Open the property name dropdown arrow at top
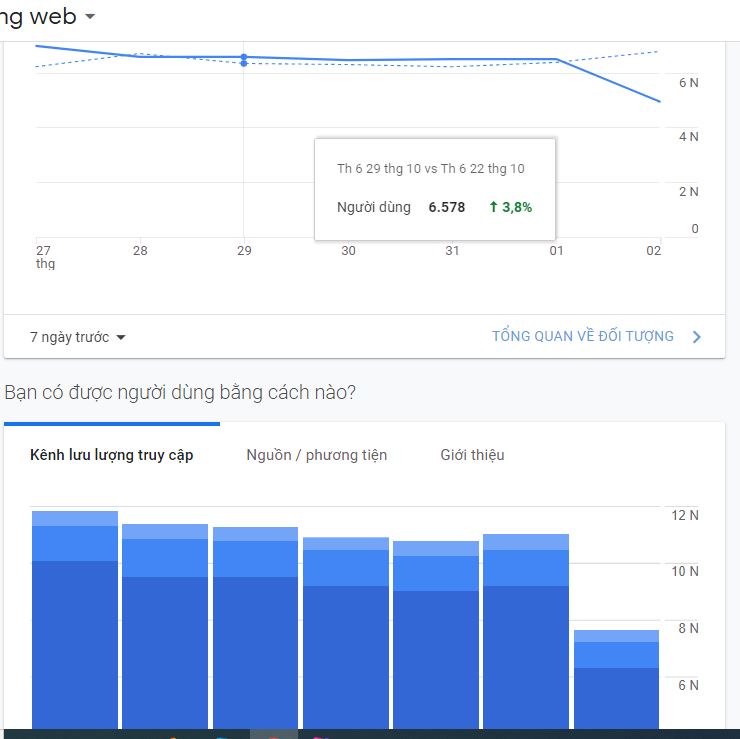Screen dimensions: 740x739 coord(90,17)
